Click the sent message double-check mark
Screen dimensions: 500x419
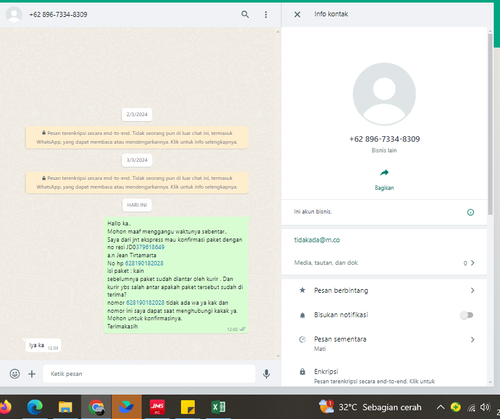point(243,329)
